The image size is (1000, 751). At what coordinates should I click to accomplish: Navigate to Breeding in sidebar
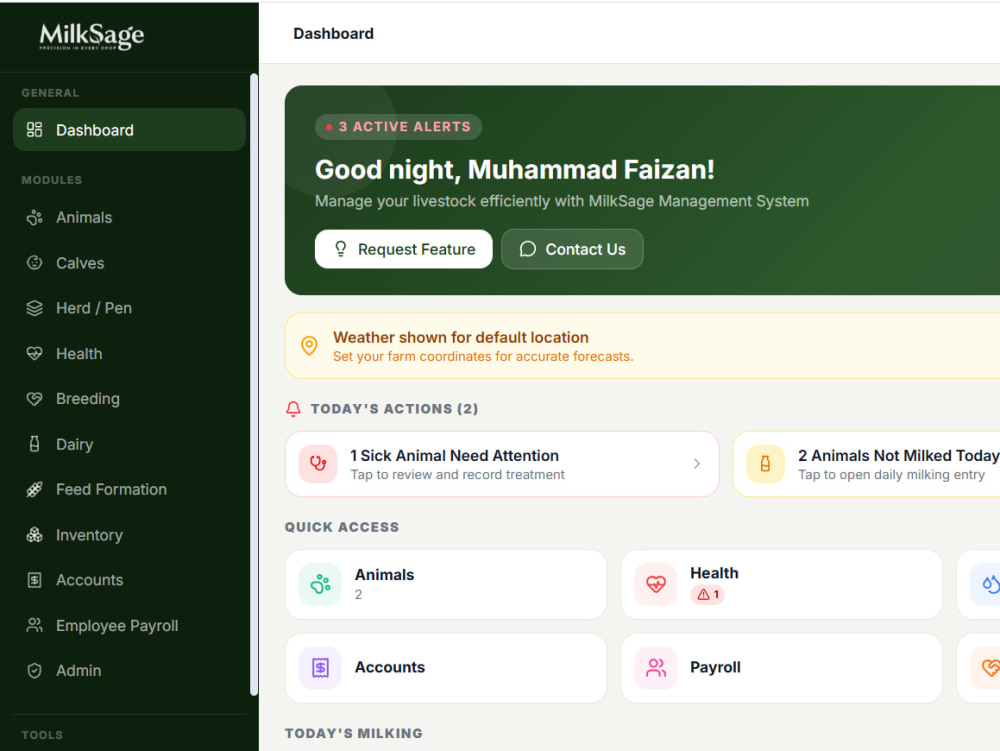tap(129, 398)
